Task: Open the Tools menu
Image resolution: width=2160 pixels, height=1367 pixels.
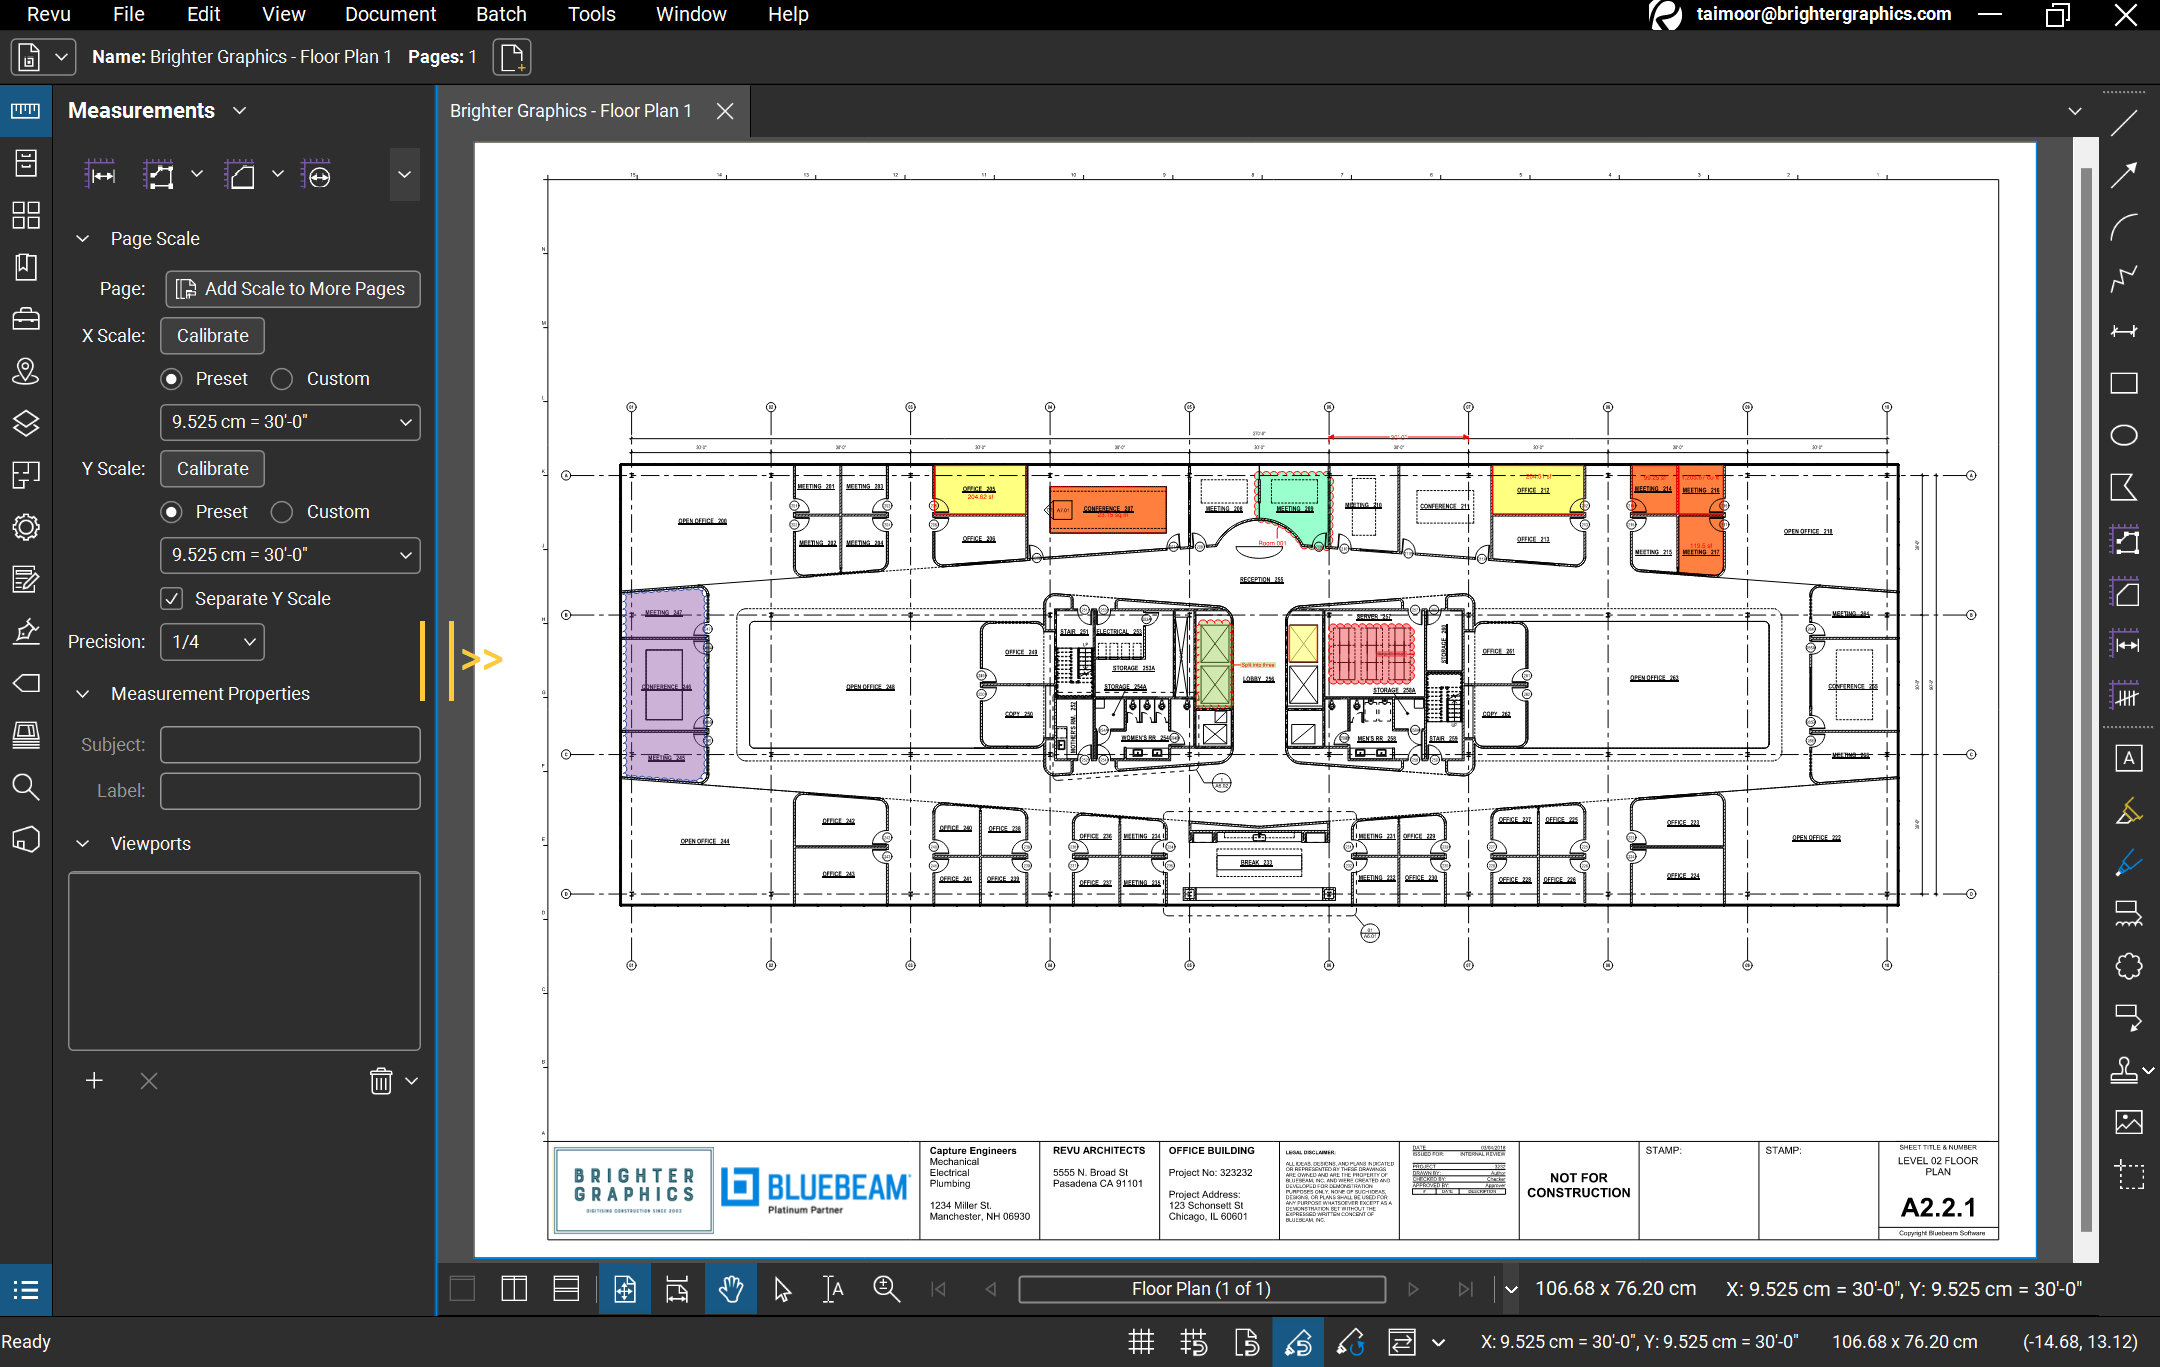Action: [x=591, y=14]
